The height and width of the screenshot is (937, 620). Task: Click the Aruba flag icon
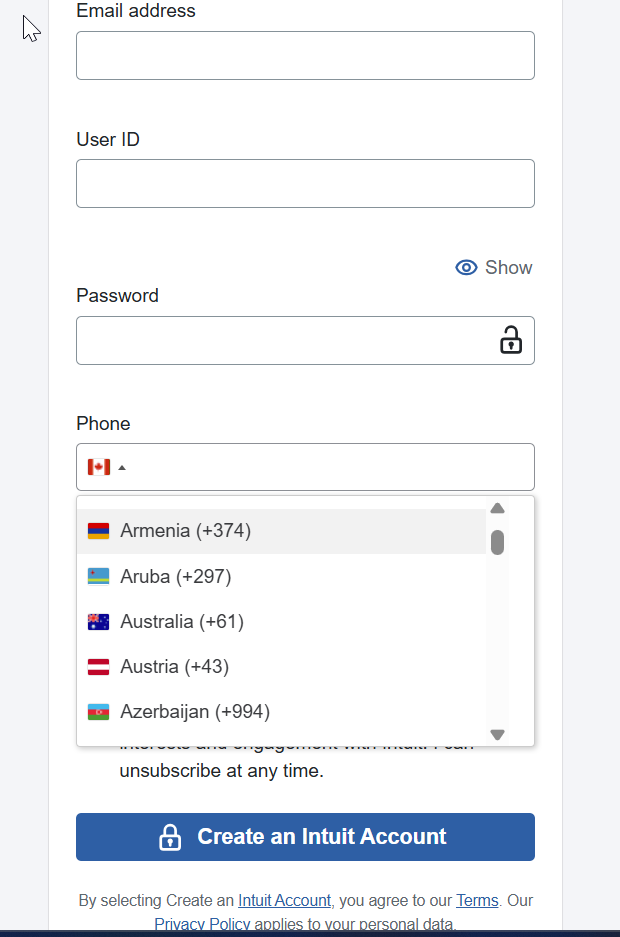[x=98, y=577]
